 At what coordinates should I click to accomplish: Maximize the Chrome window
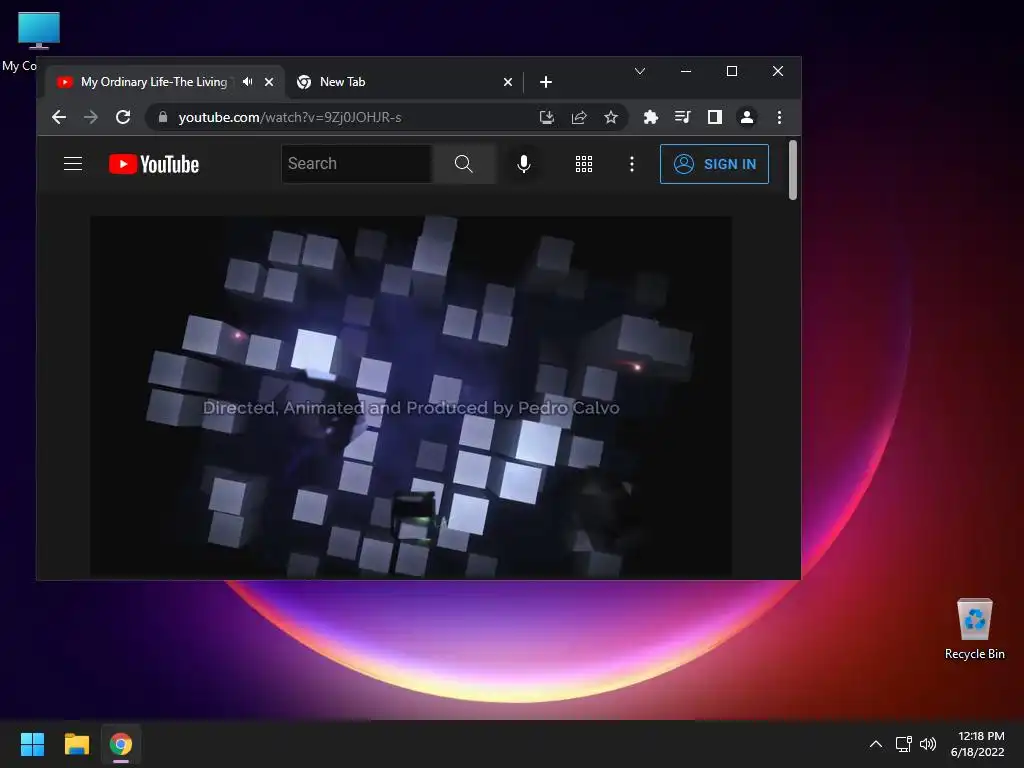[x=732, y=71]
